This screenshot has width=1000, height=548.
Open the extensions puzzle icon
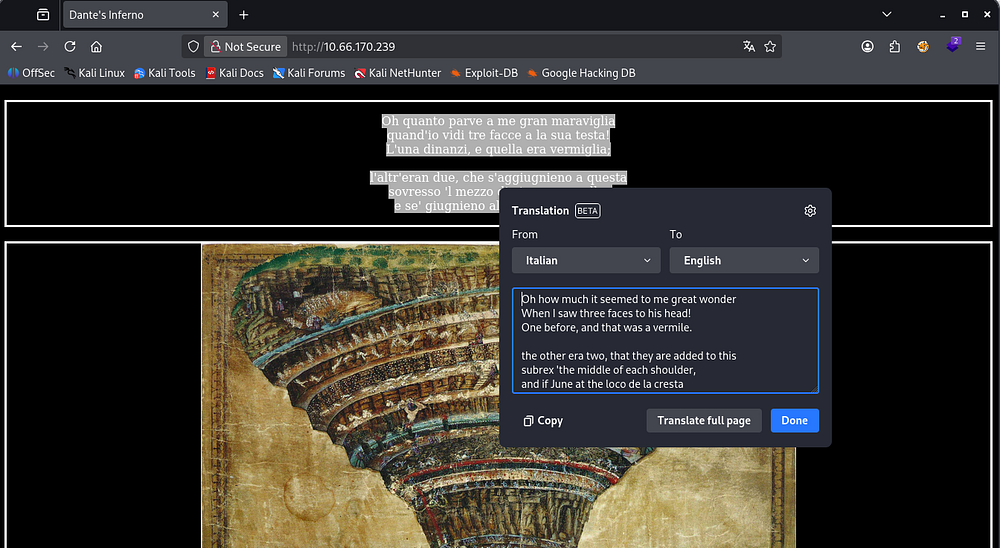[x=893, y=46]
